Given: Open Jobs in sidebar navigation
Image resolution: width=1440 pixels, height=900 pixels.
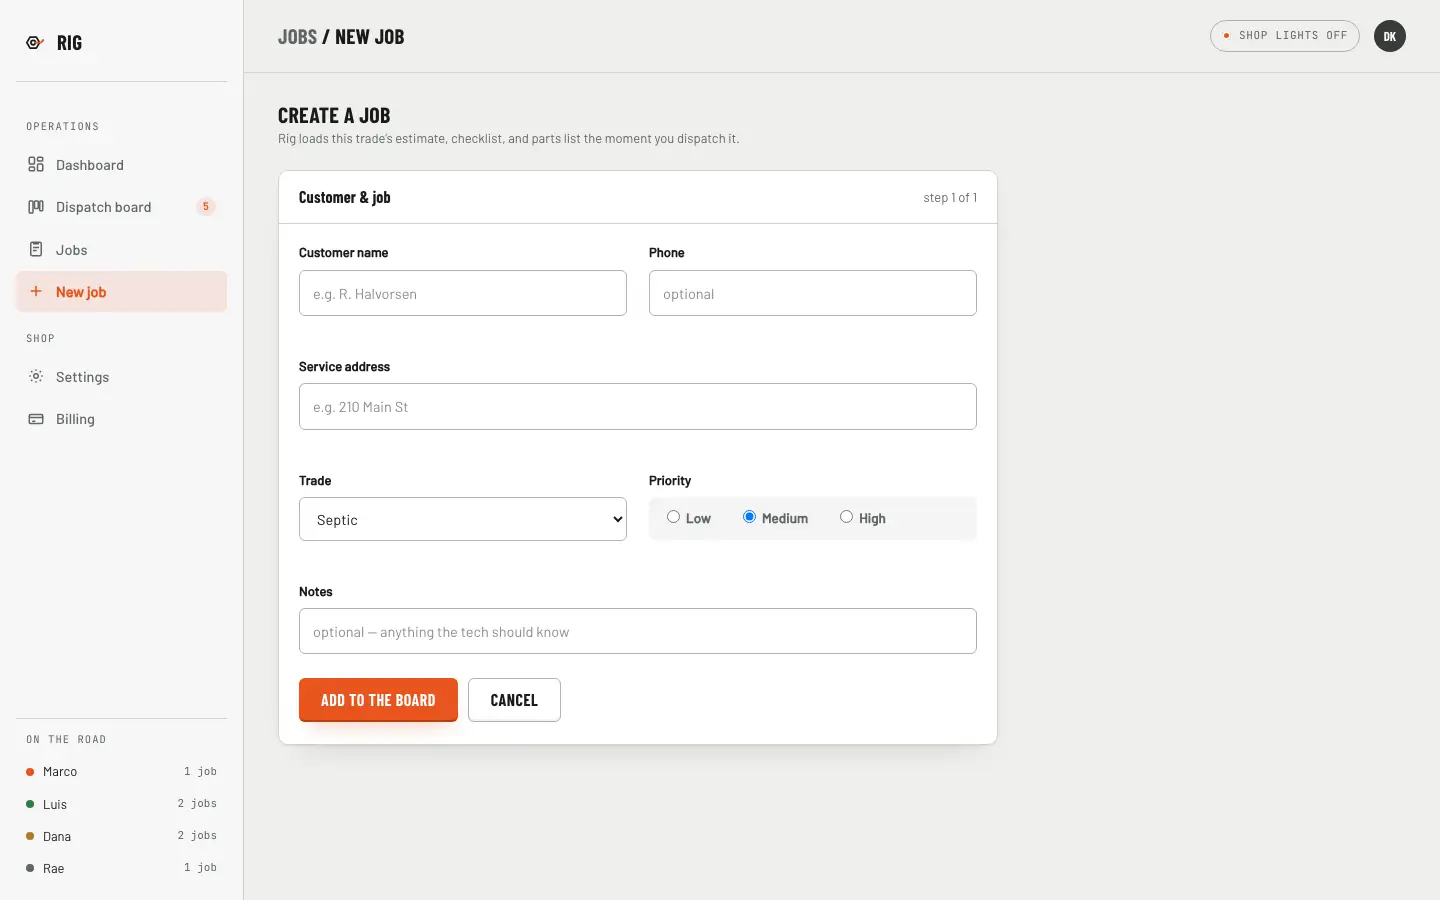Looking at the screenshot, I should (121, 250).
